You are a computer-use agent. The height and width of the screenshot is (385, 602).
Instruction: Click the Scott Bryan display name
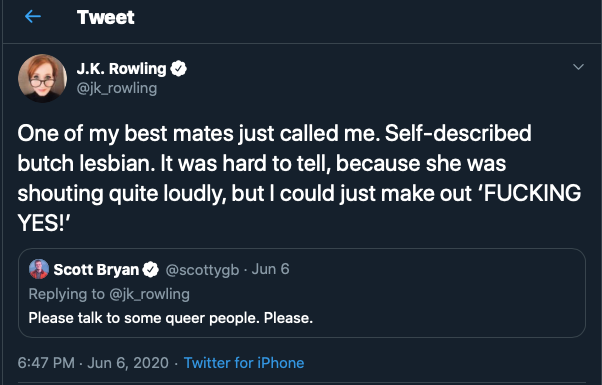click(x=96, y=269)
